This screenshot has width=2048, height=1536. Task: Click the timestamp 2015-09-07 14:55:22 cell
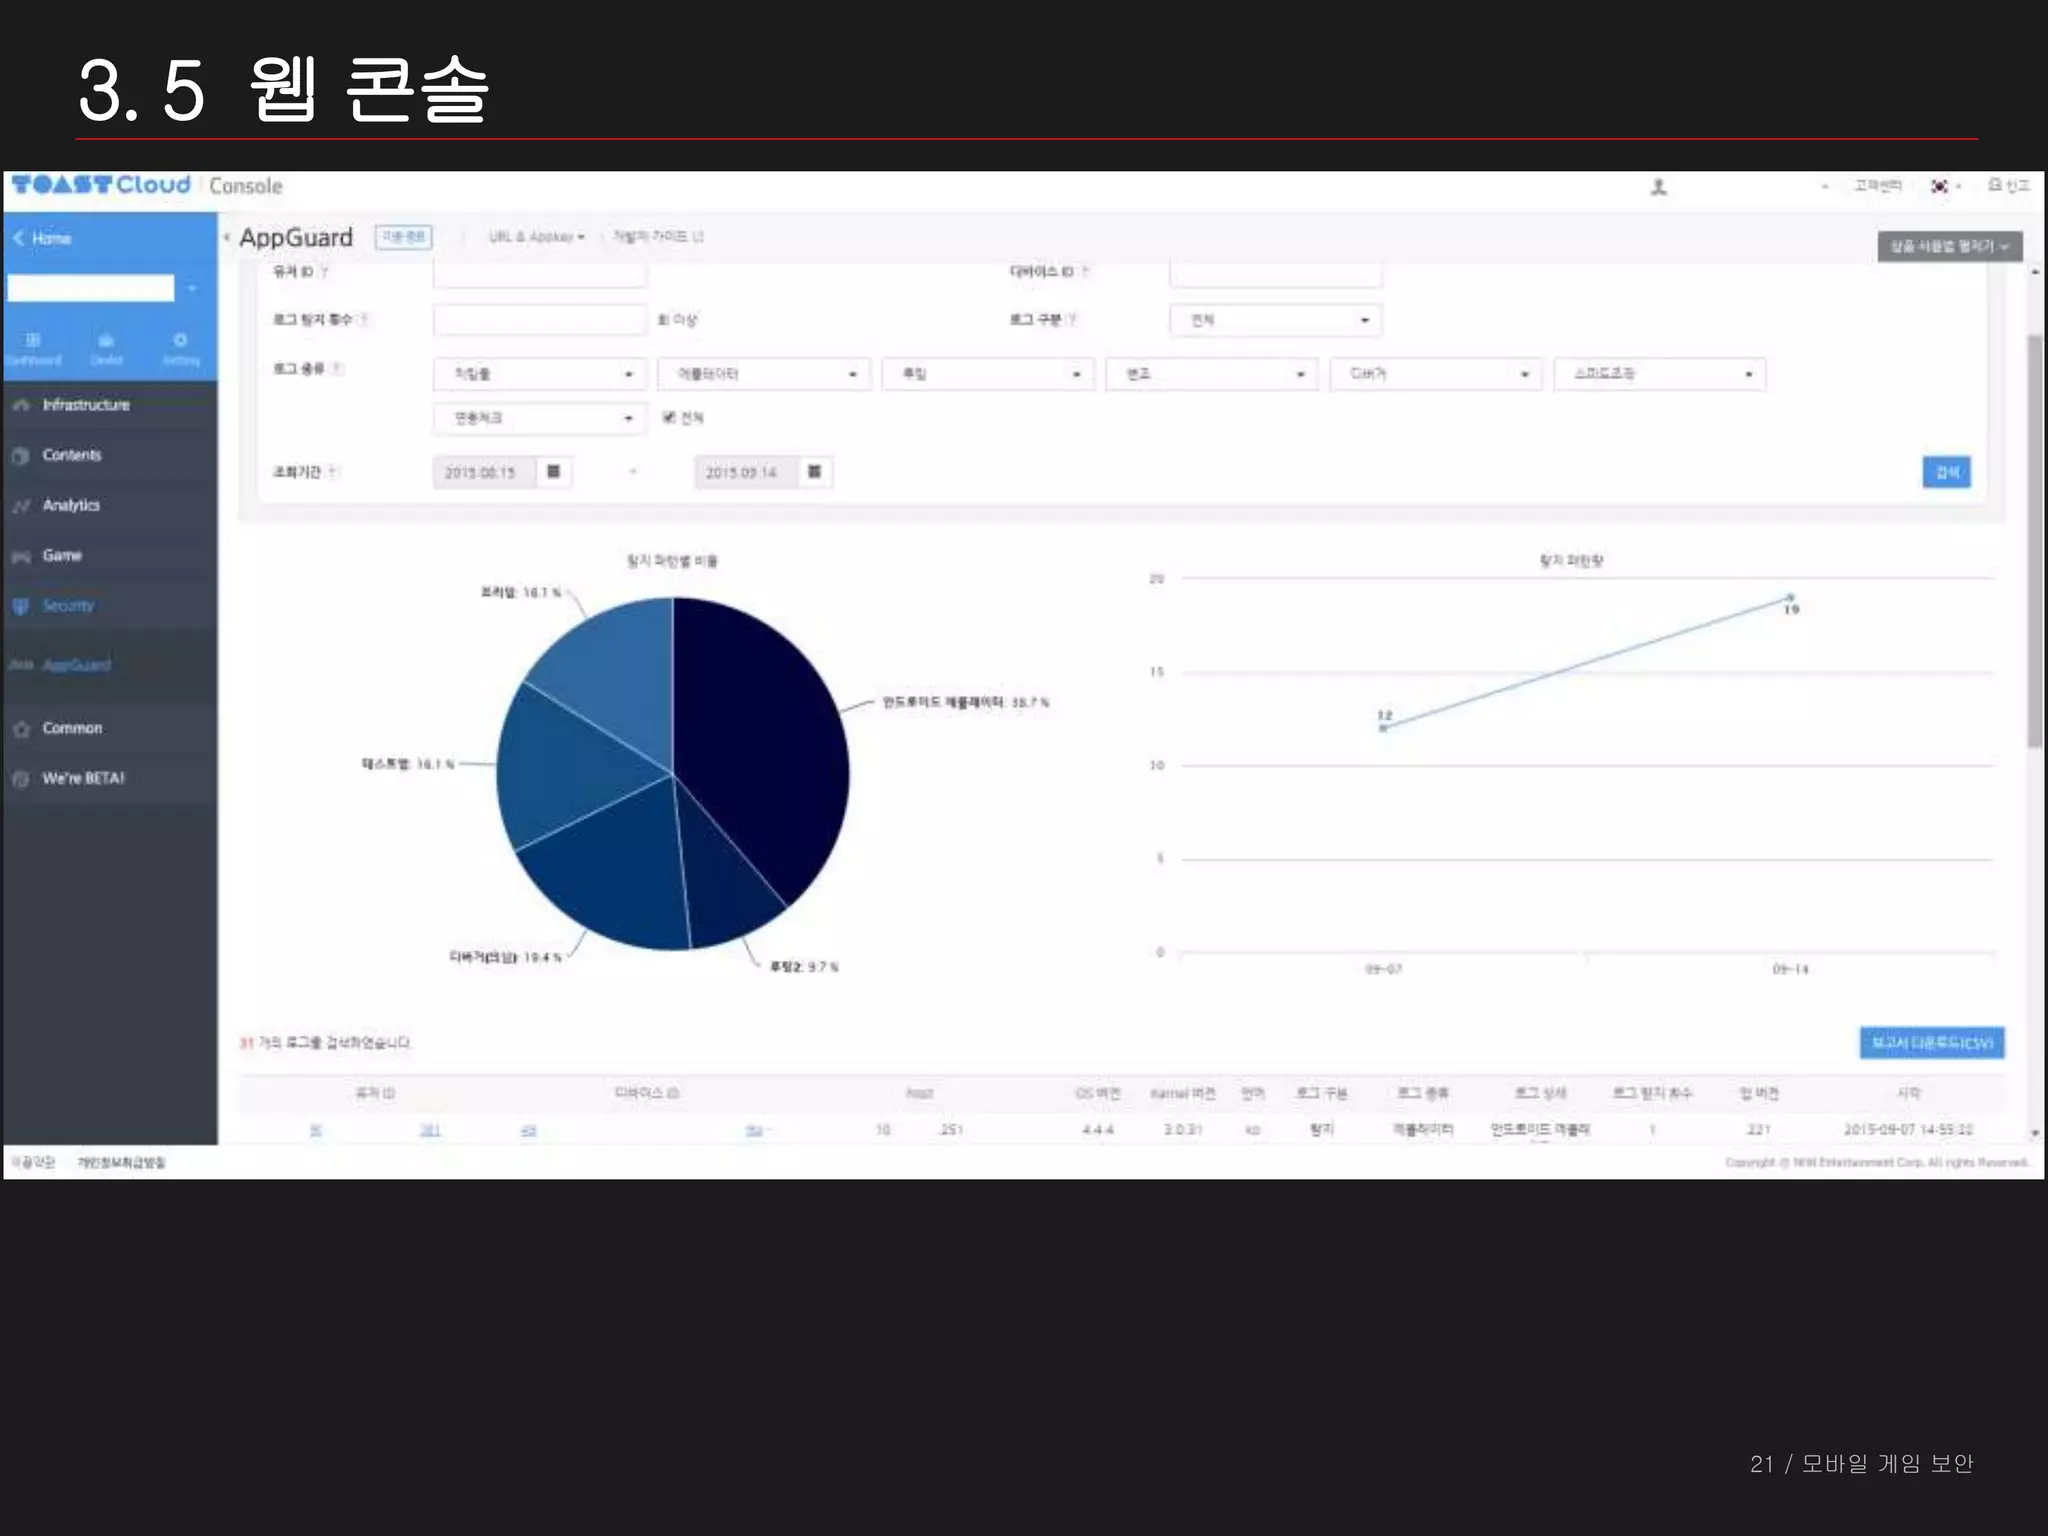(1908, 1130)
